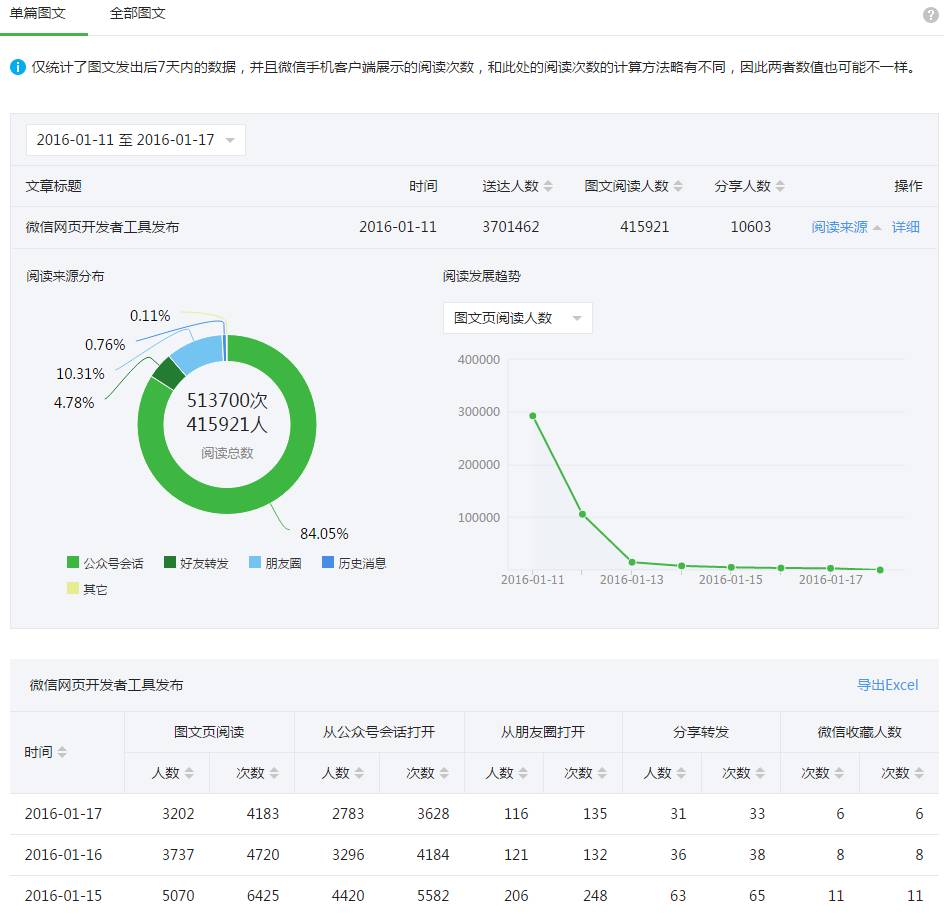The image size is (944, 916).
Task: Toggle 历史消息 legend color swatch
Action: [328, 562]
